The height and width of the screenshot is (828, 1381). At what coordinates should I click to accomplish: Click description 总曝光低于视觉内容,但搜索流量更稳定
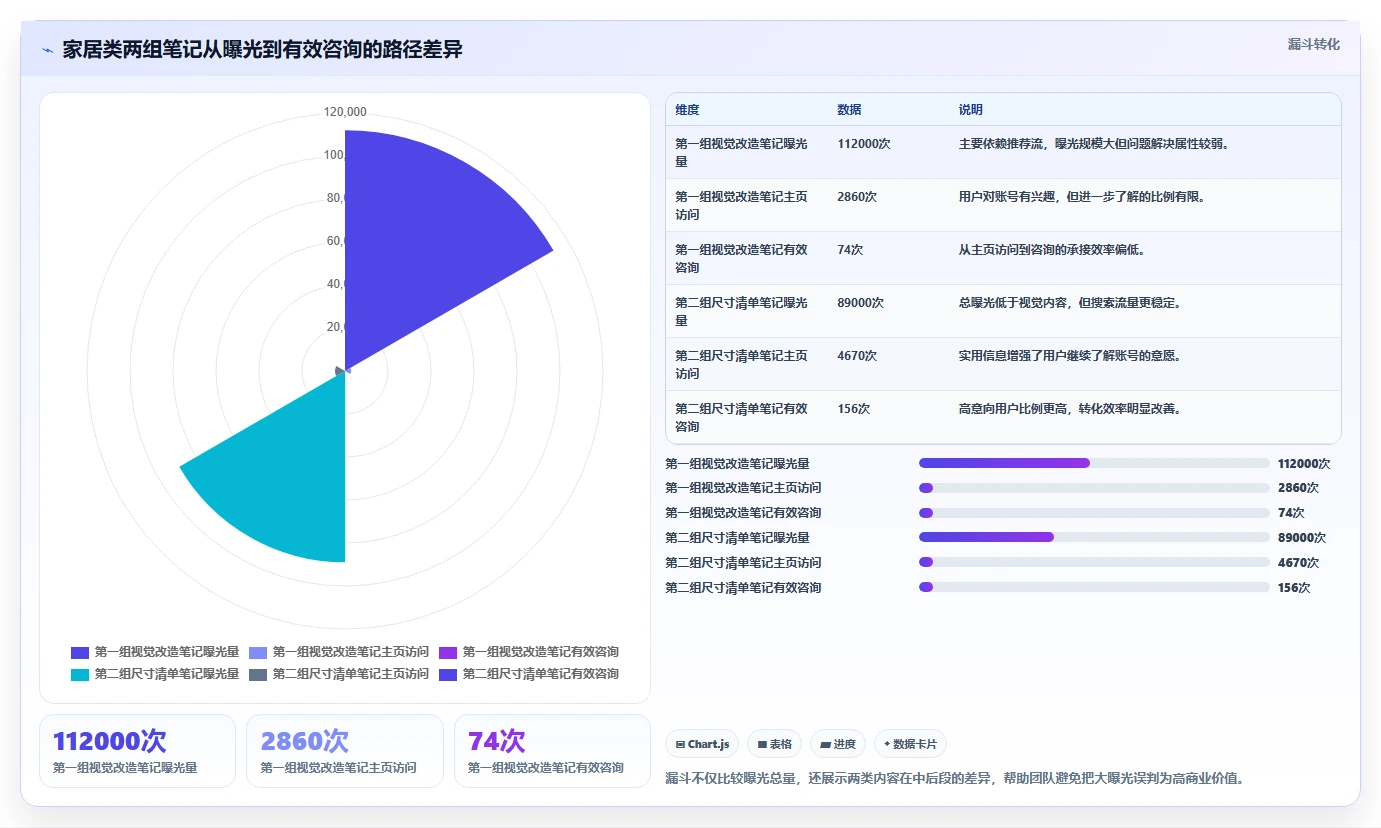[x=1070, y=303]
